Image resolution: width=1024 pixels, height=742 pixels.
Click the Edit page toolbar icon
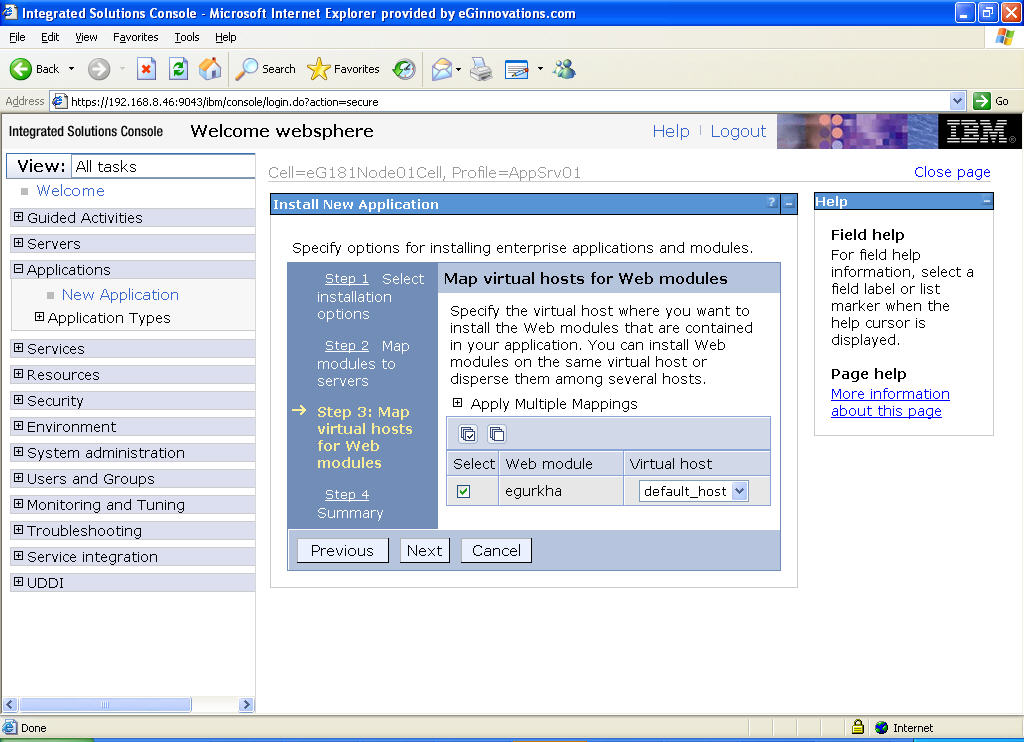point(517,69)
